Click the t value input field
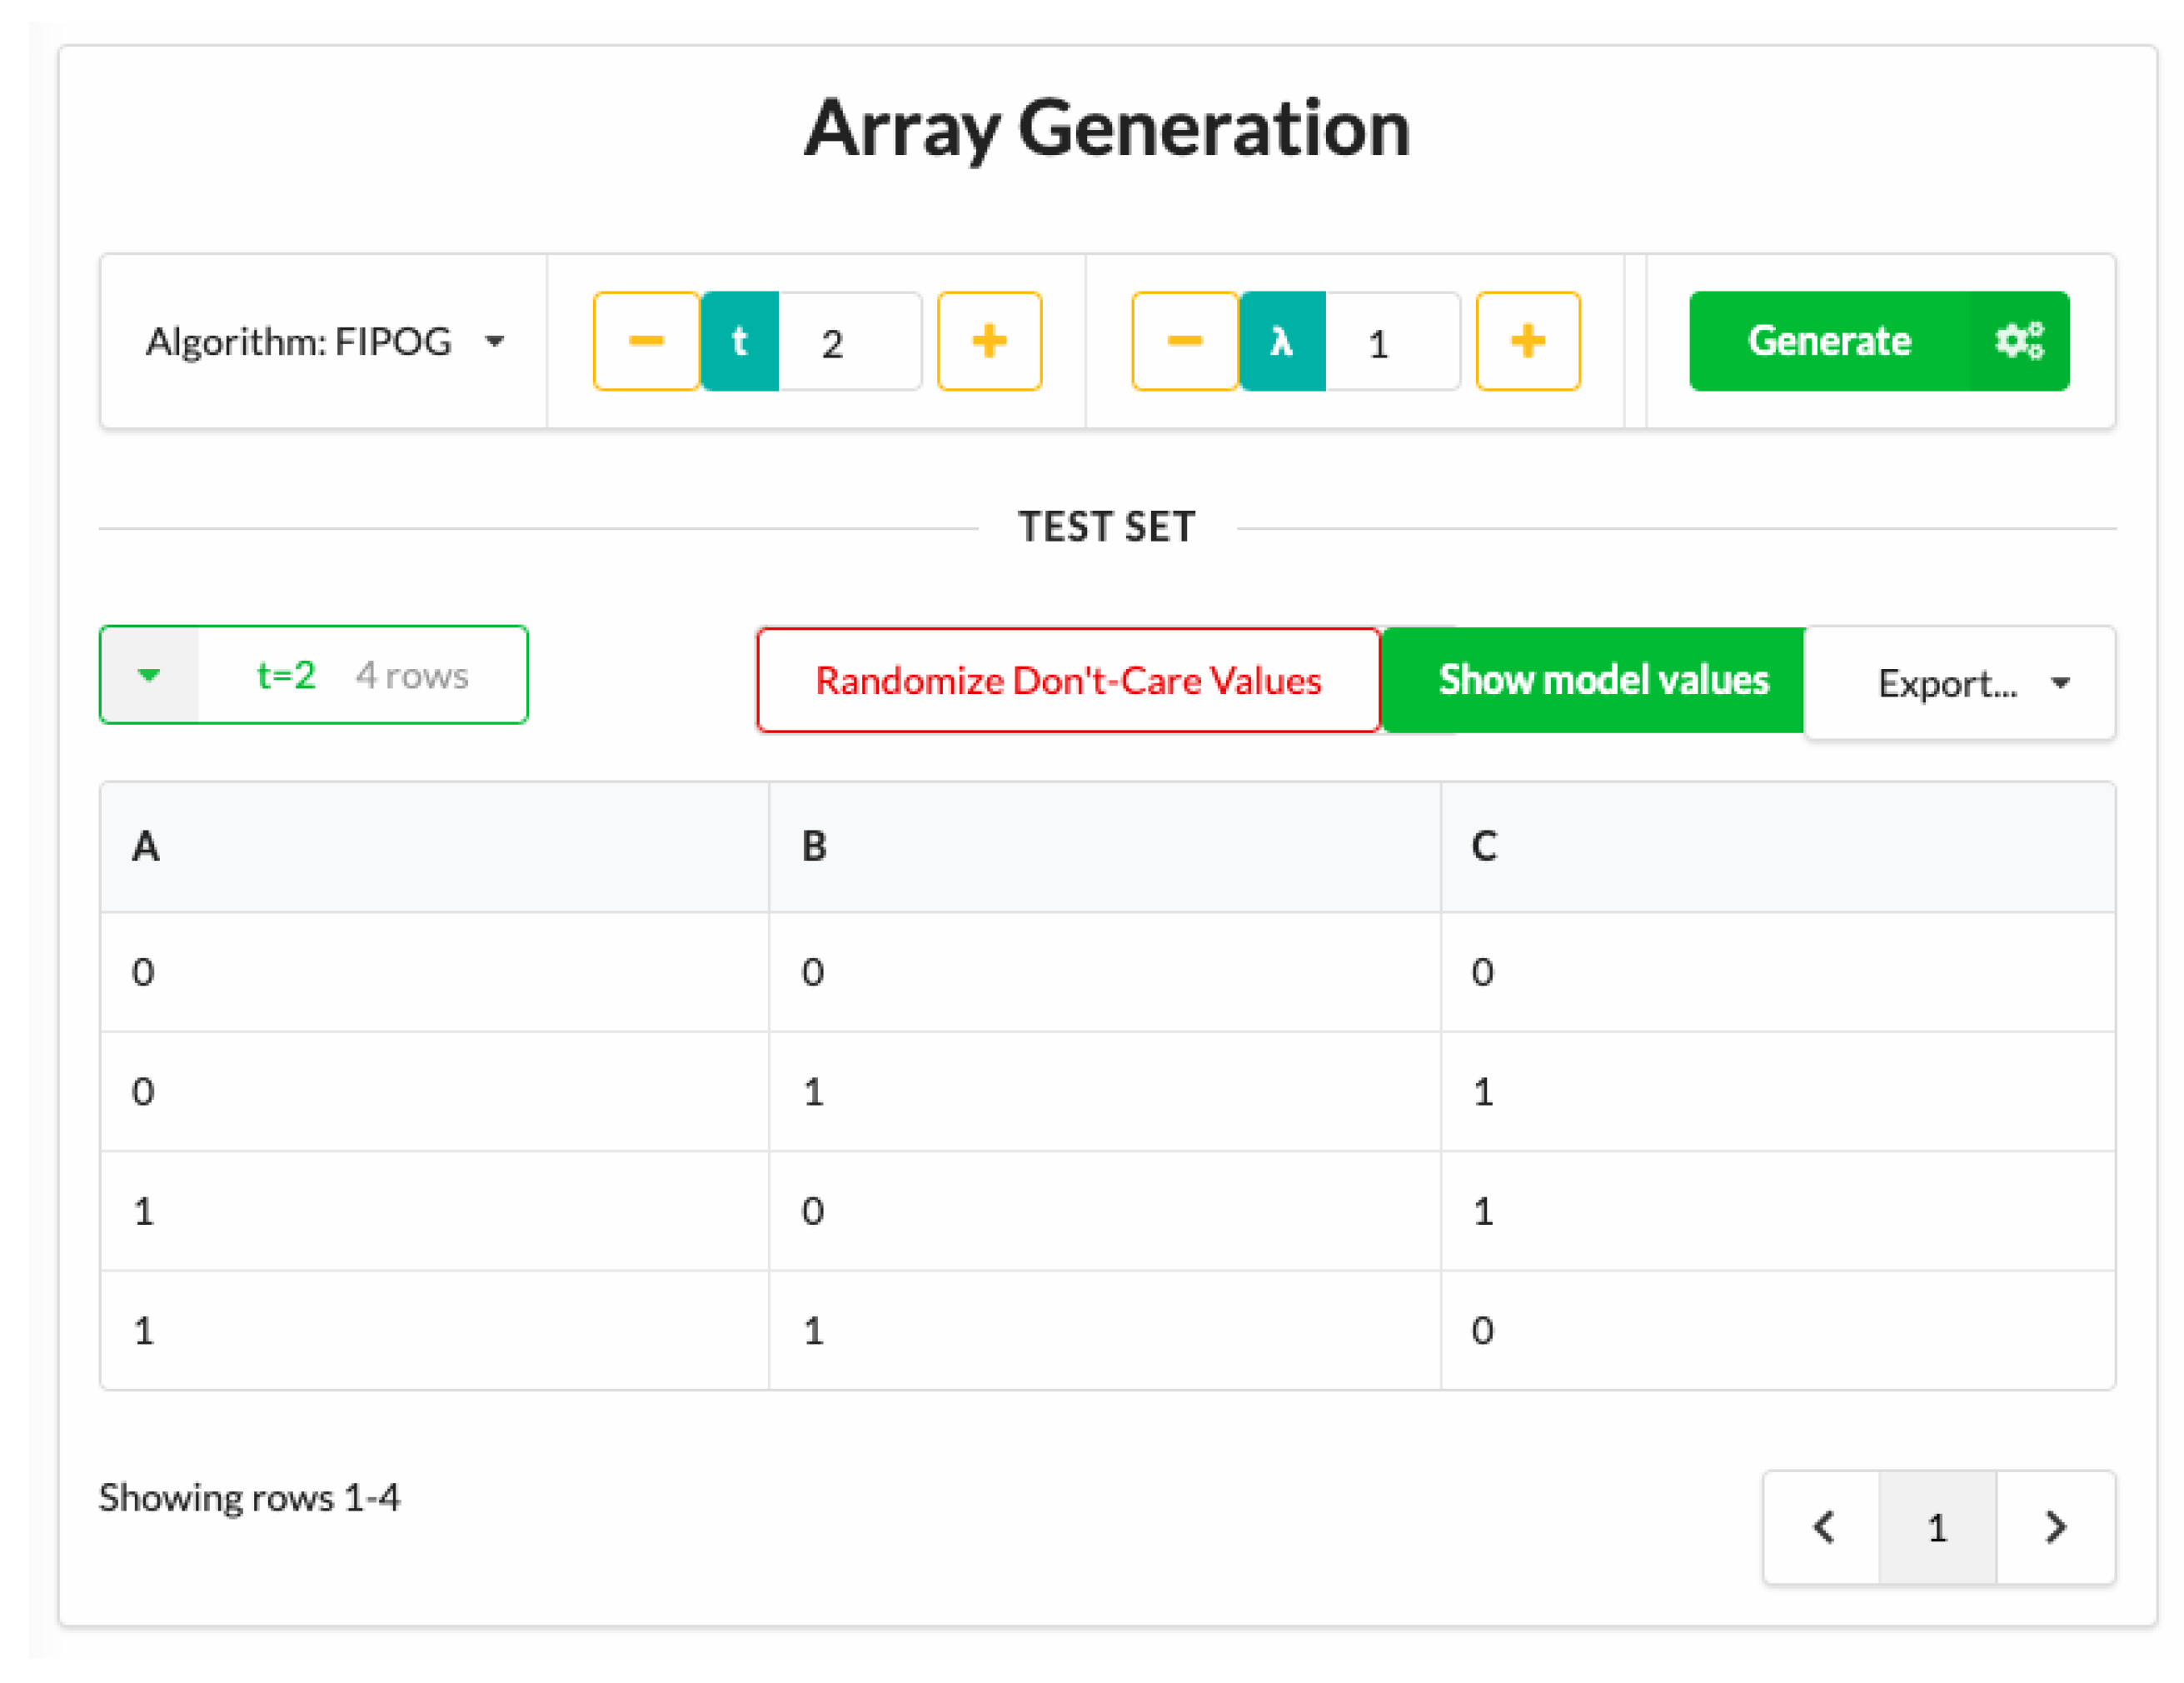This screenshot has height=1683, width=2184. (x=848, y=342)
